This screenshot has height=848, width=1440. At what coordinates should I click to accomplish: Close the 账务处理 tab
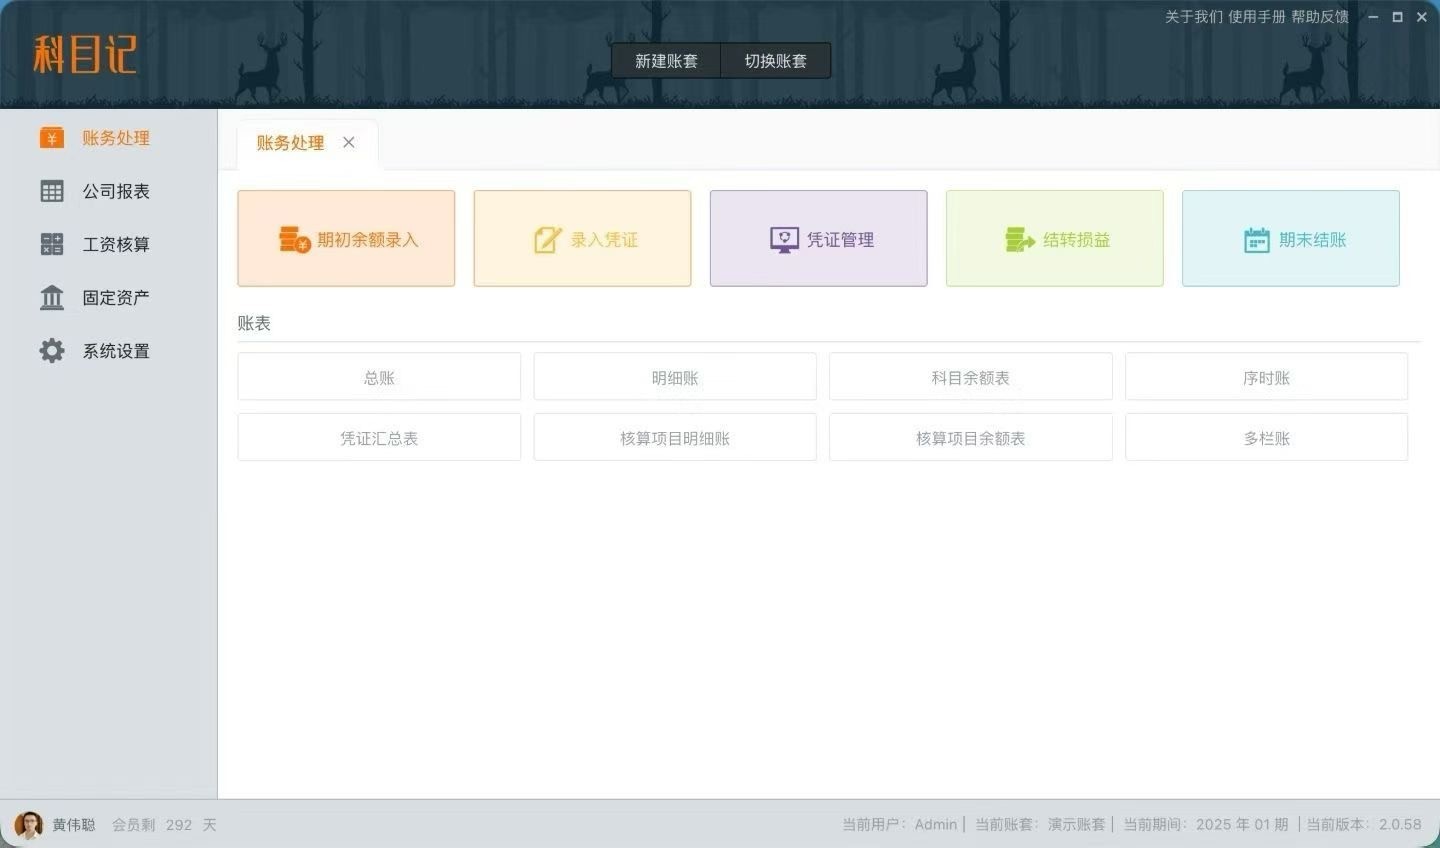pos(349,142)
